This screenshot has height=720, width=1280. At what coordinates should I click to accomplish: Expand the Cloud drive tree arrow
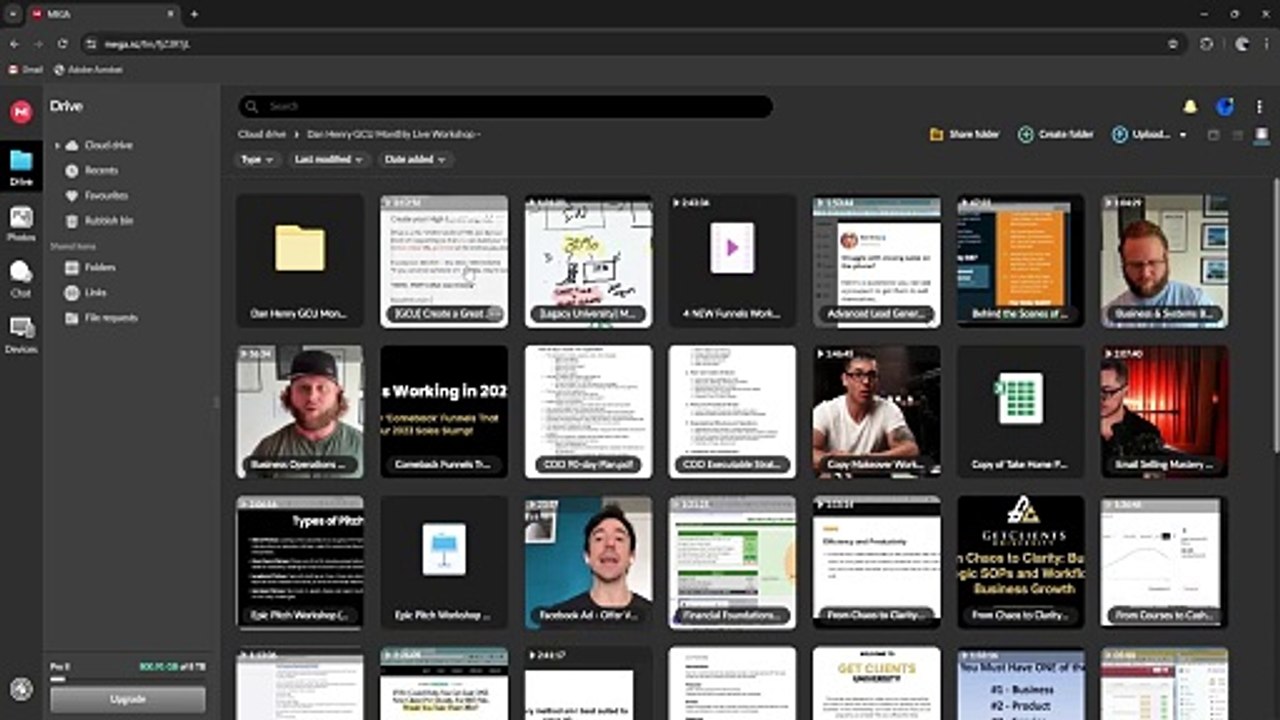point(57,146)
